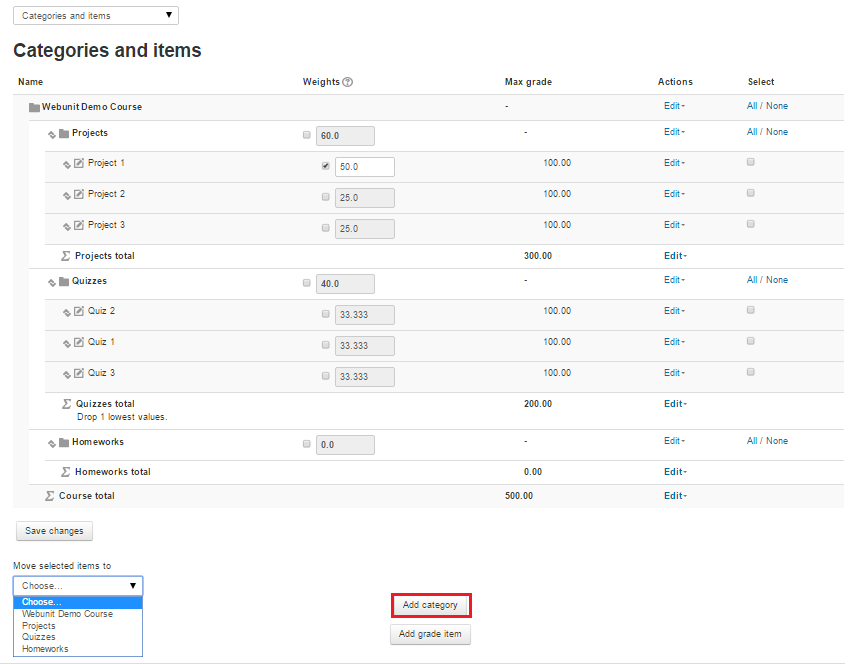This screenshot has height=664, width=860.
Task: Click the move icon beside Project 1
Action: [x=67, y=164]
